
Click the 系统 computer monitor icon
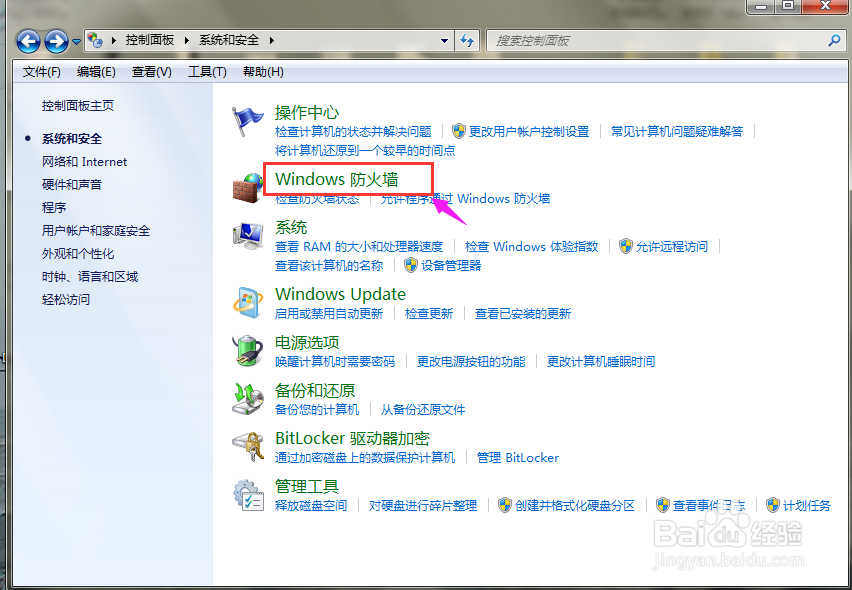248,236
